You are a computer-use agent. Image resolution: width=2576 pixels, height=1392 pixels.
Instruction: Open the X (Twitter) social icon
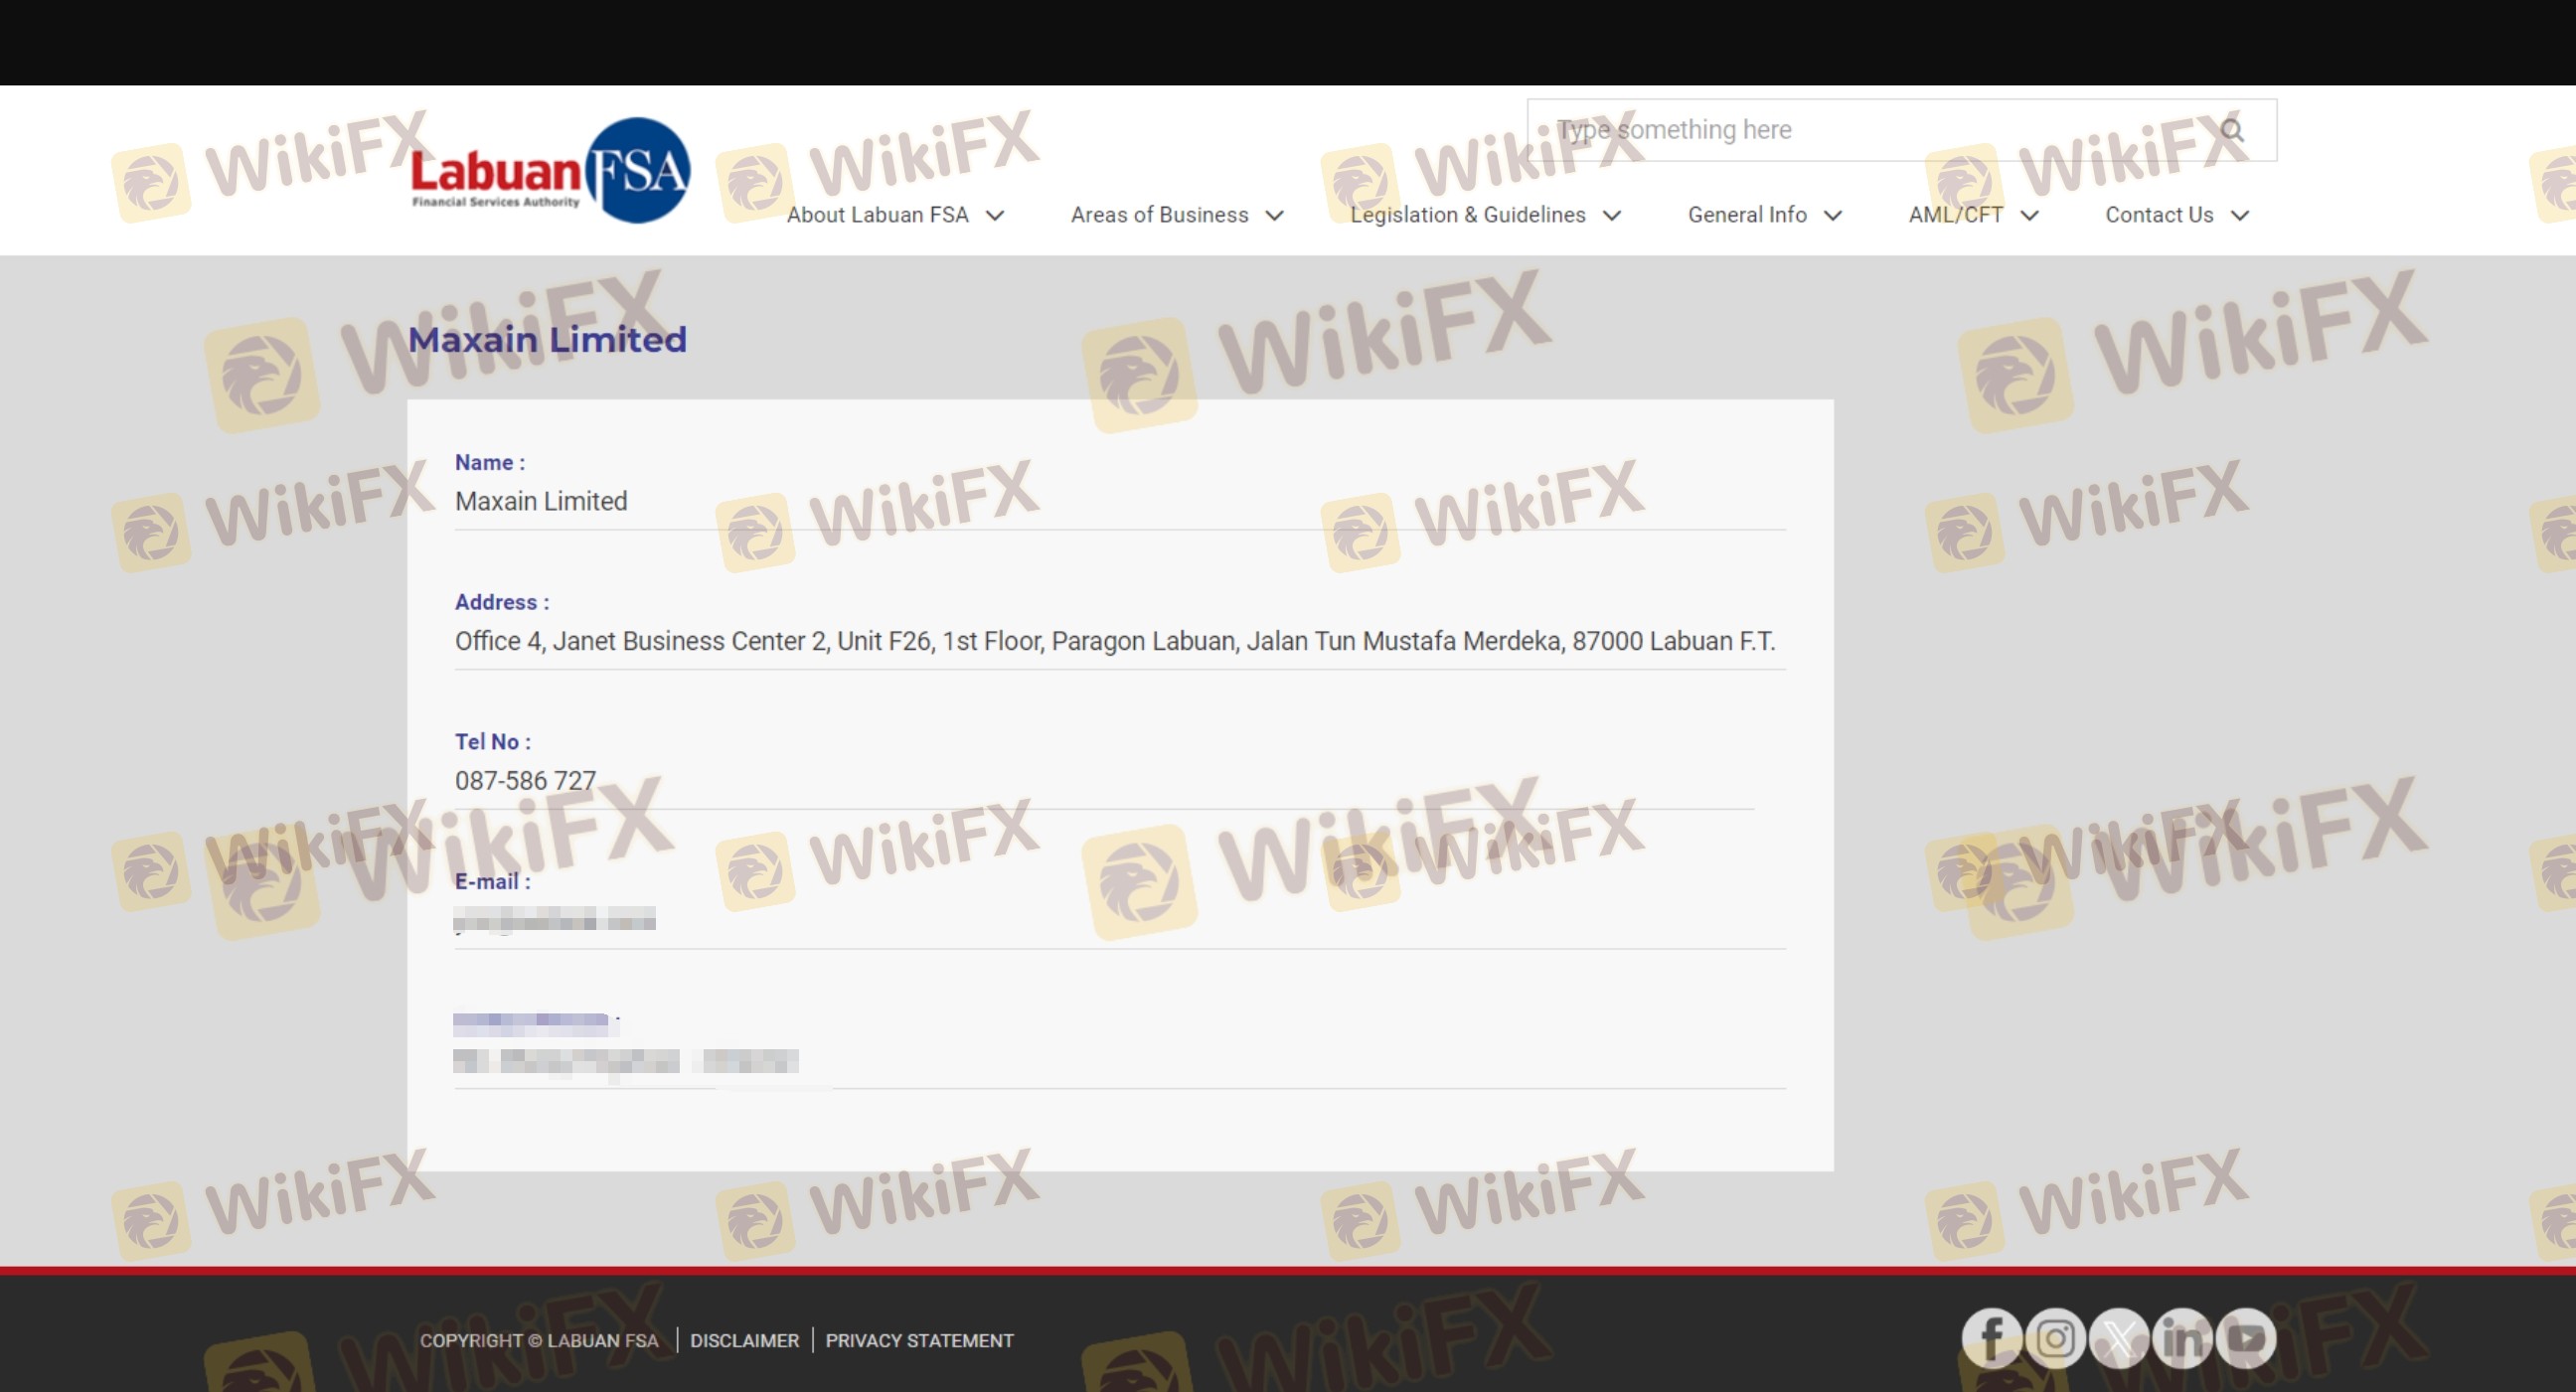pos(2119,1338)
